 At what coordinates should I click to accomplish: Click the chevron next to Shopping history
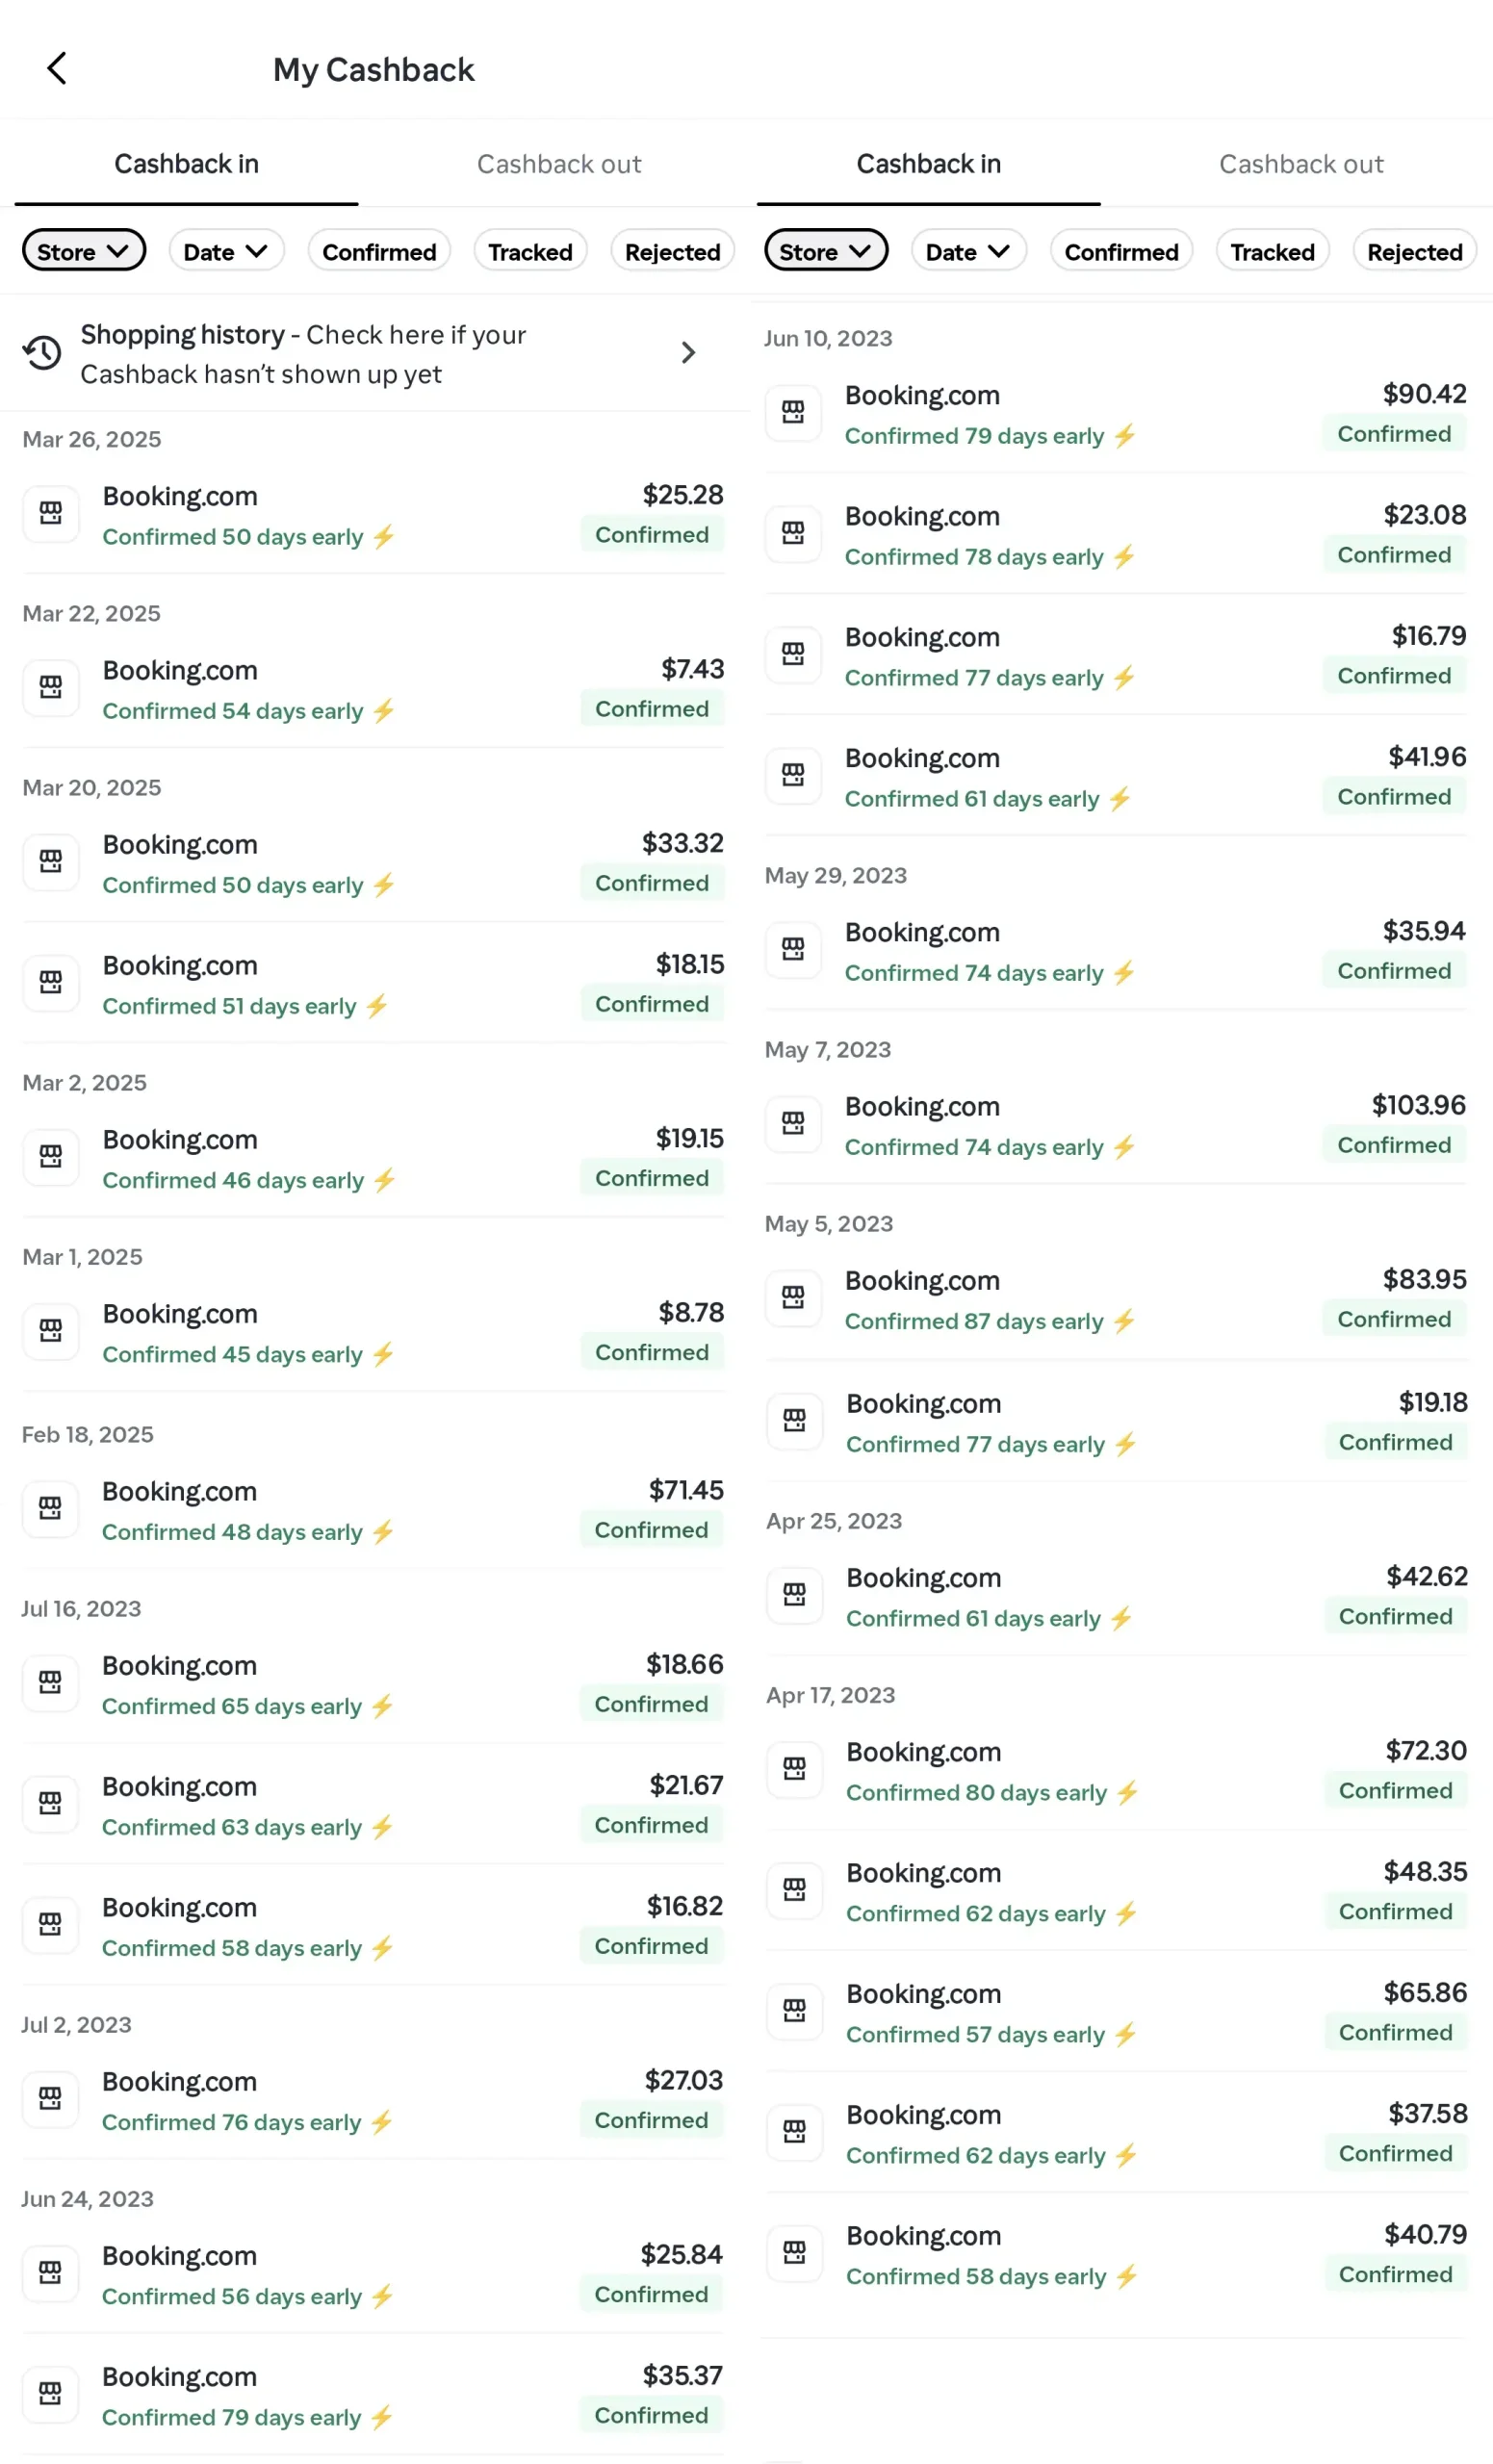point(688,353)
